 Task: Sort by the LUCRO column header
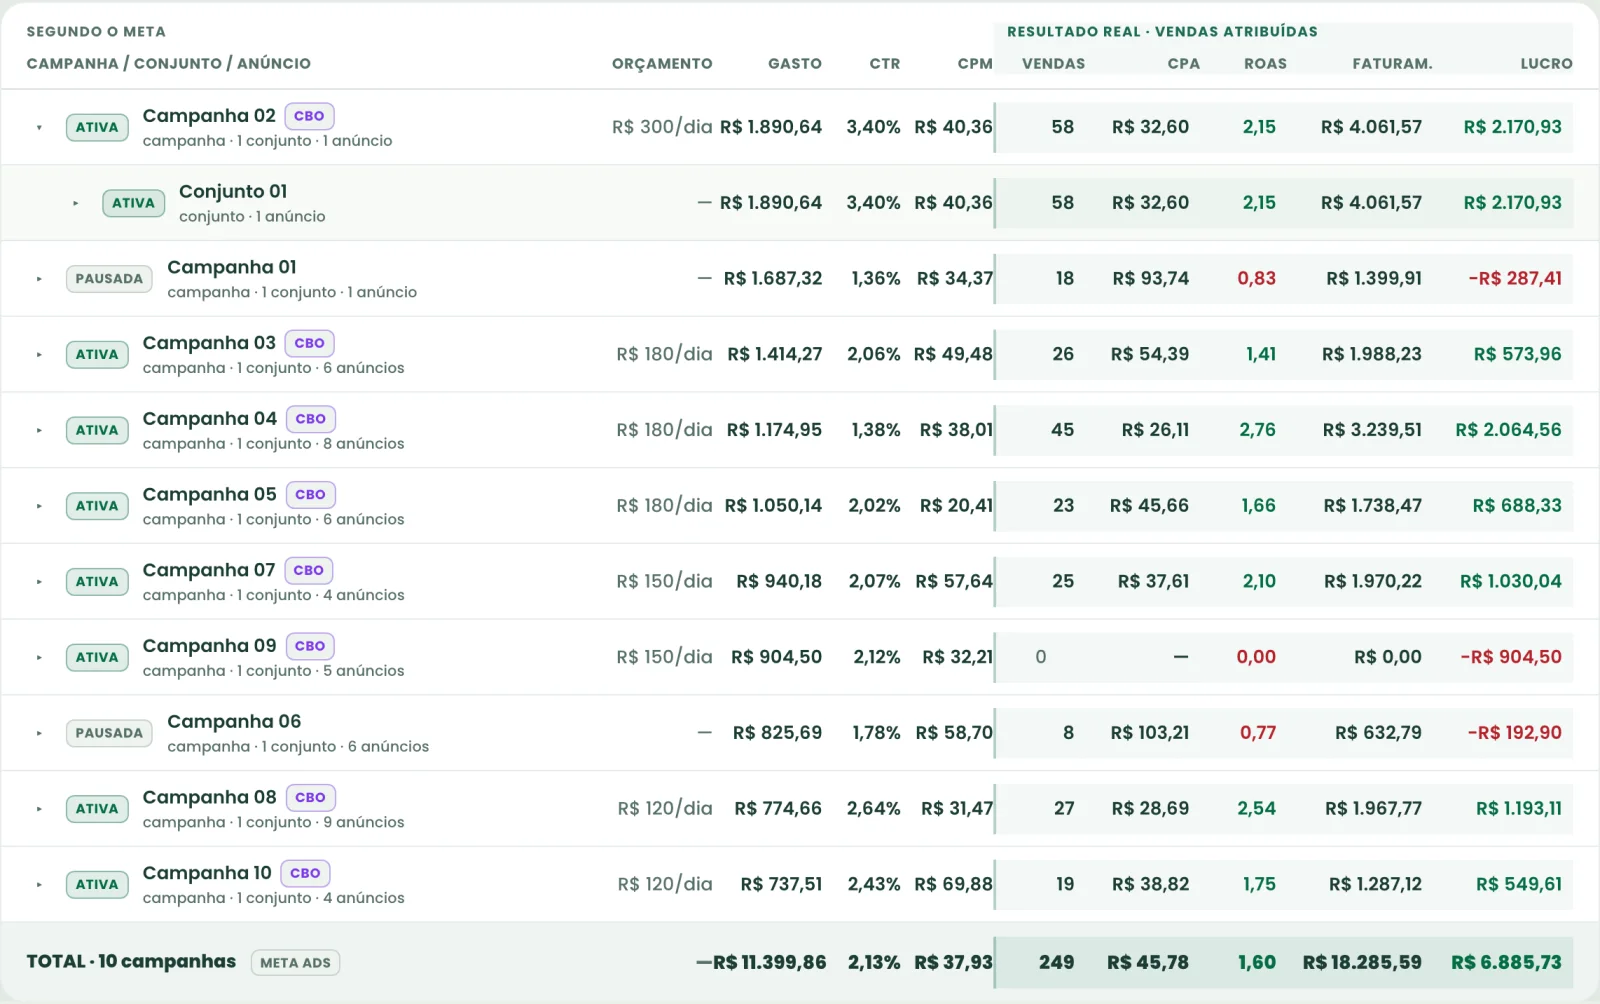coord(1546,64)
